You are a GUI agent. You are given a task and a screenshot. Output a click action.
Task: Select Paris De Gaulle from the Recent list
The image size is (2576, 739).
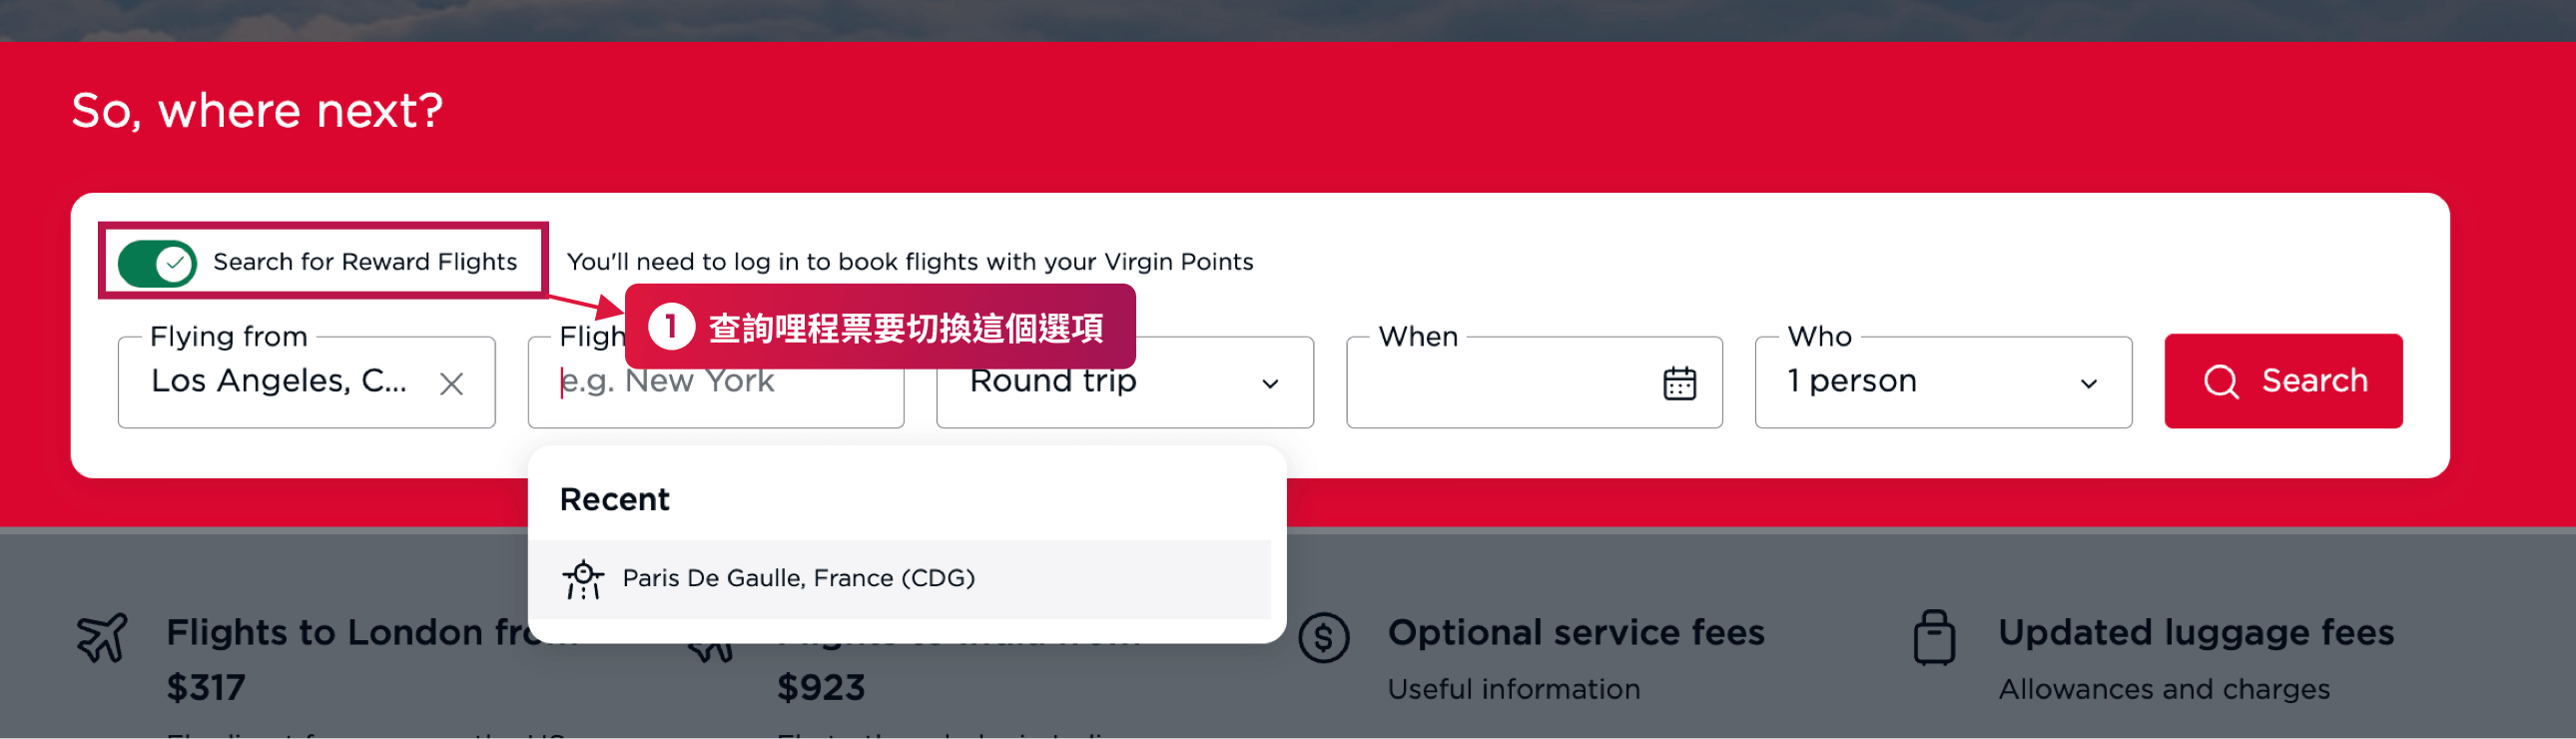click(x=798, y=578)
